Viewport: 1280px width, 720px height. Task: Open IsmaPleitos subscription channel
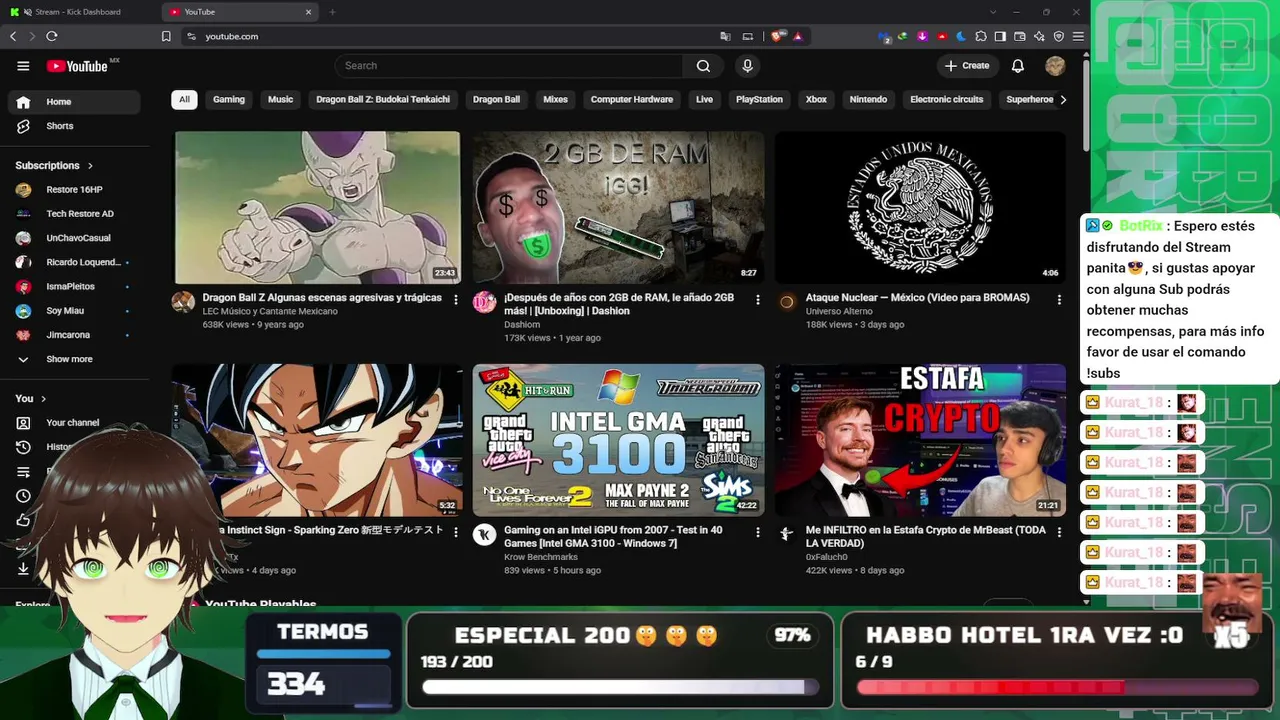[x=74, y=286]
